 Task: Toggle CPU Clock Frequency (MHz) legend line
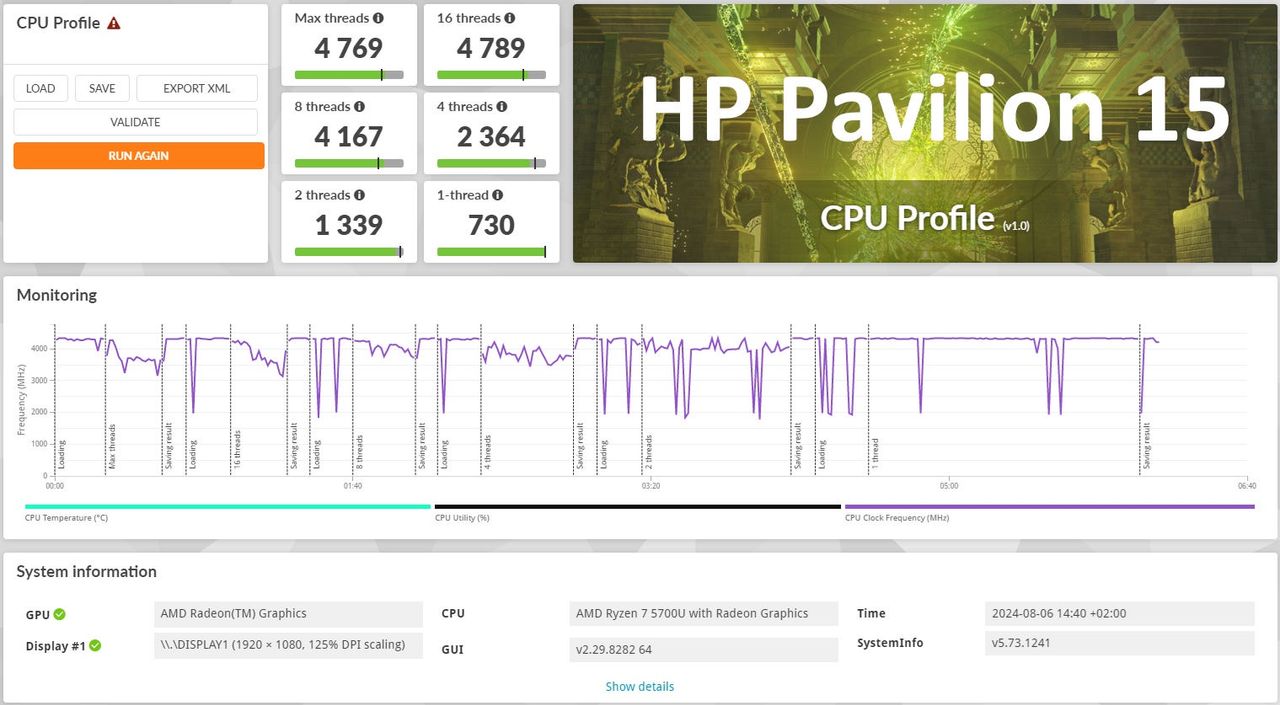tap(1049, 507)
